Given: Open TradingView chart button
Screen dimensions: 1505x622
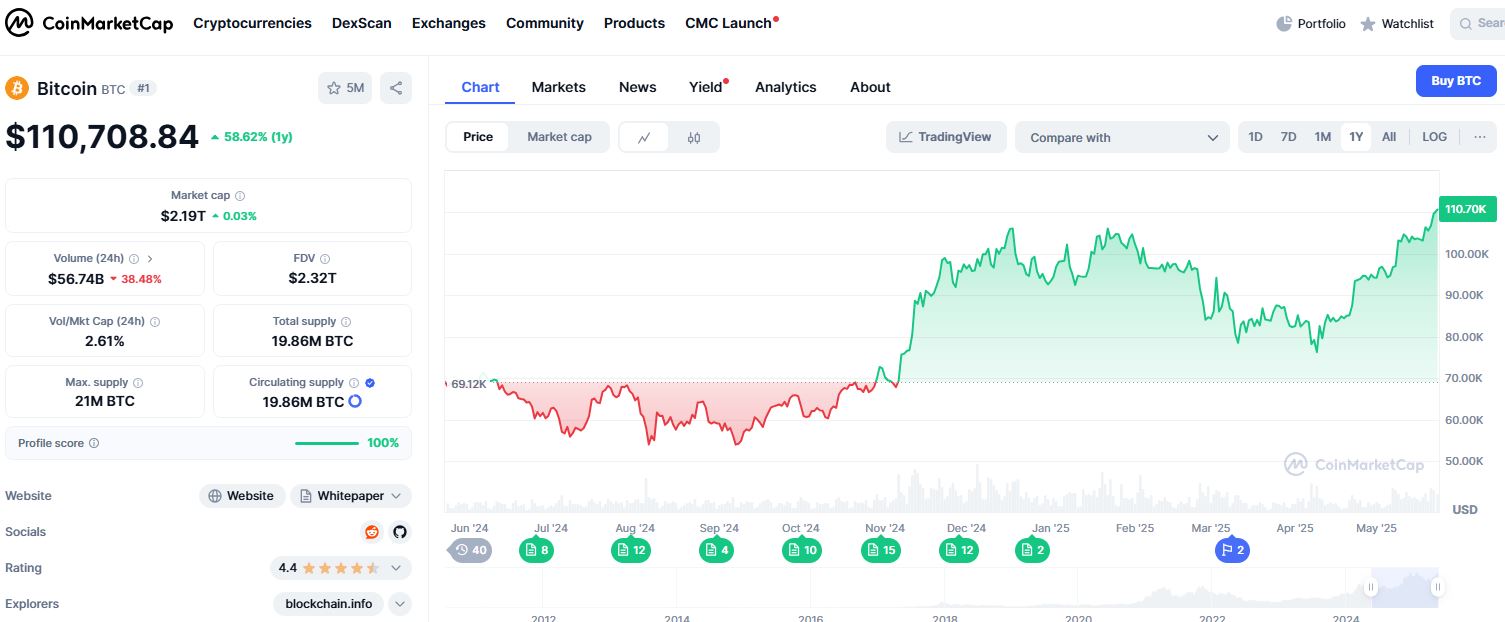Looking at the screenshot, I should pos(945,137).
